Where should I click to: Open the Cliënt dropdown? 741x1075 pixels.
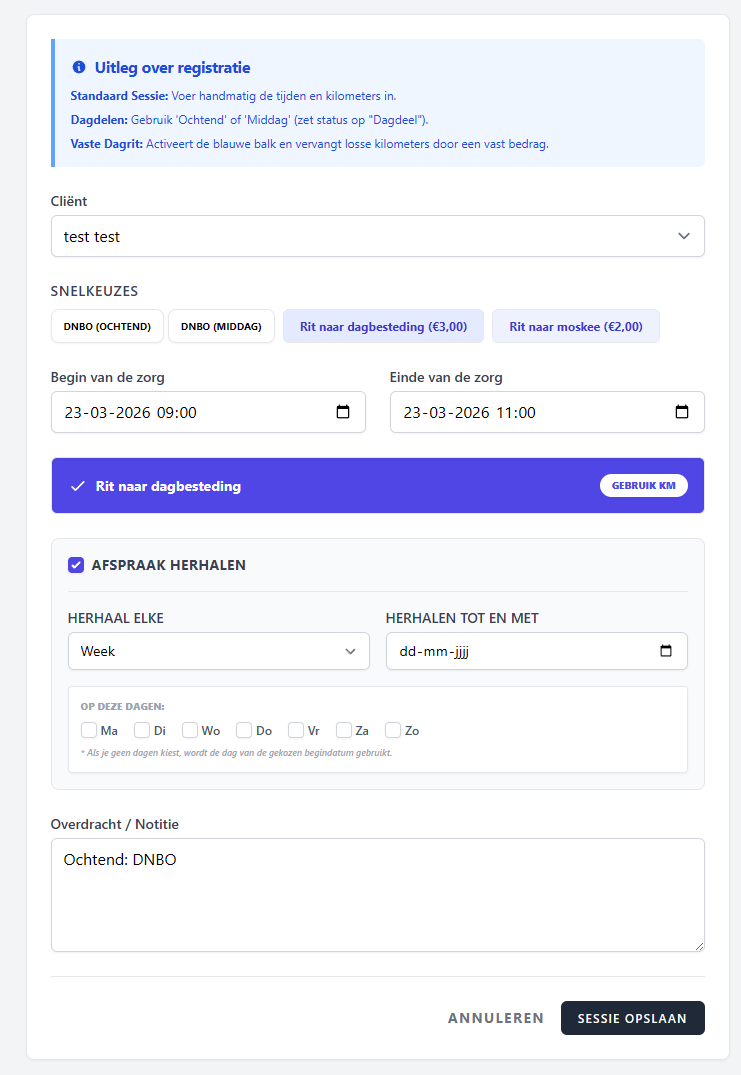point(377,237)
